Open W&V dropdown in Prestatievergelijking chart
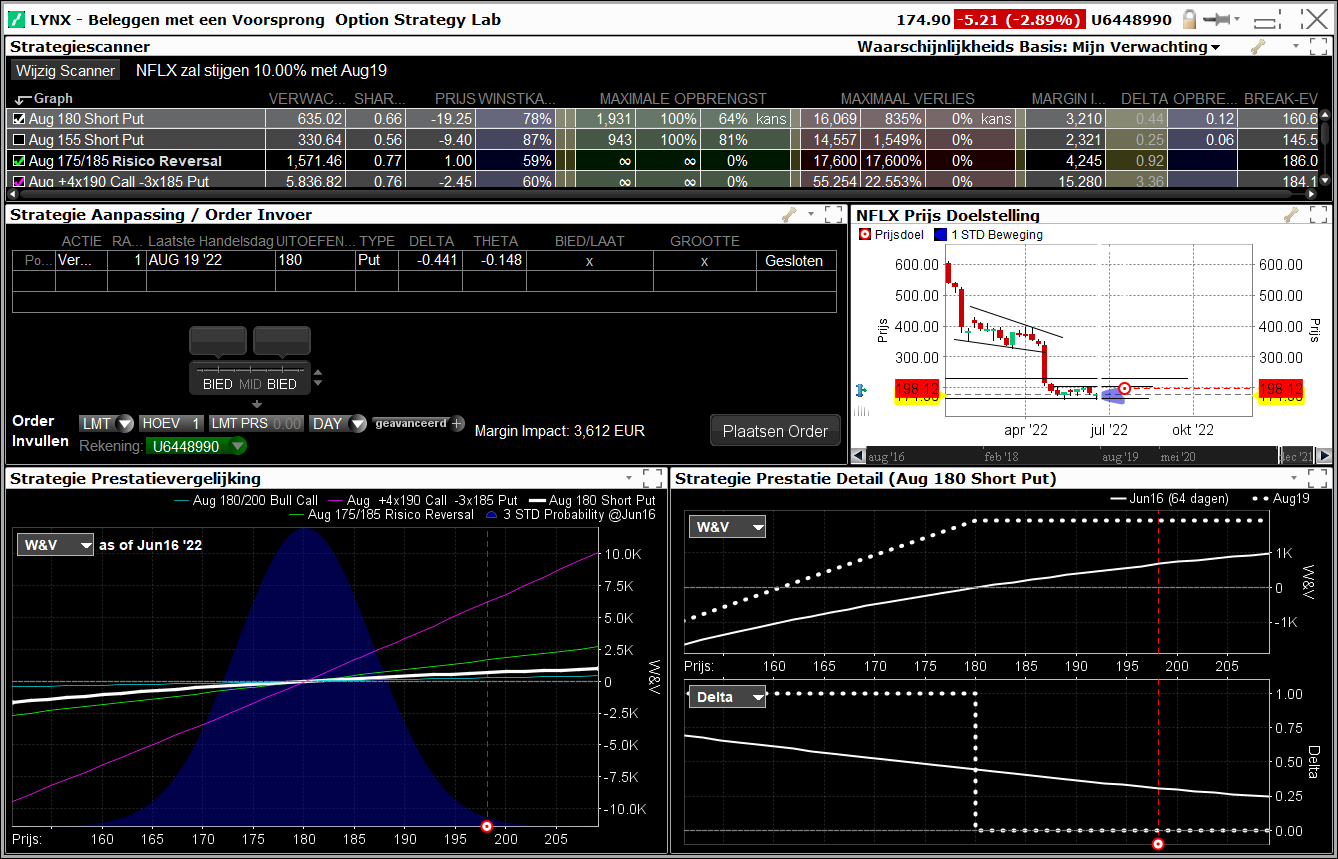The image size is (1338, 859). (56, 545)
